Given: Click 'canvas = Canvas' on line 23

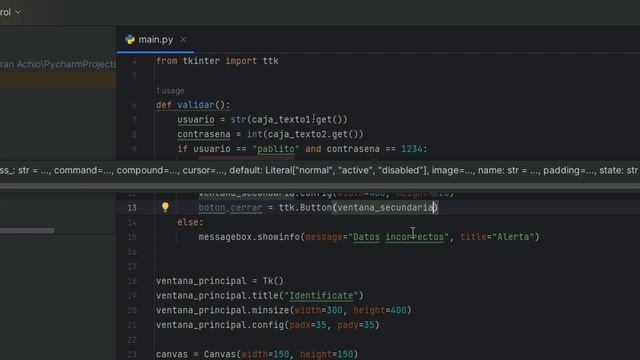Looking at the screenshot, I should (x=196, y=354).
